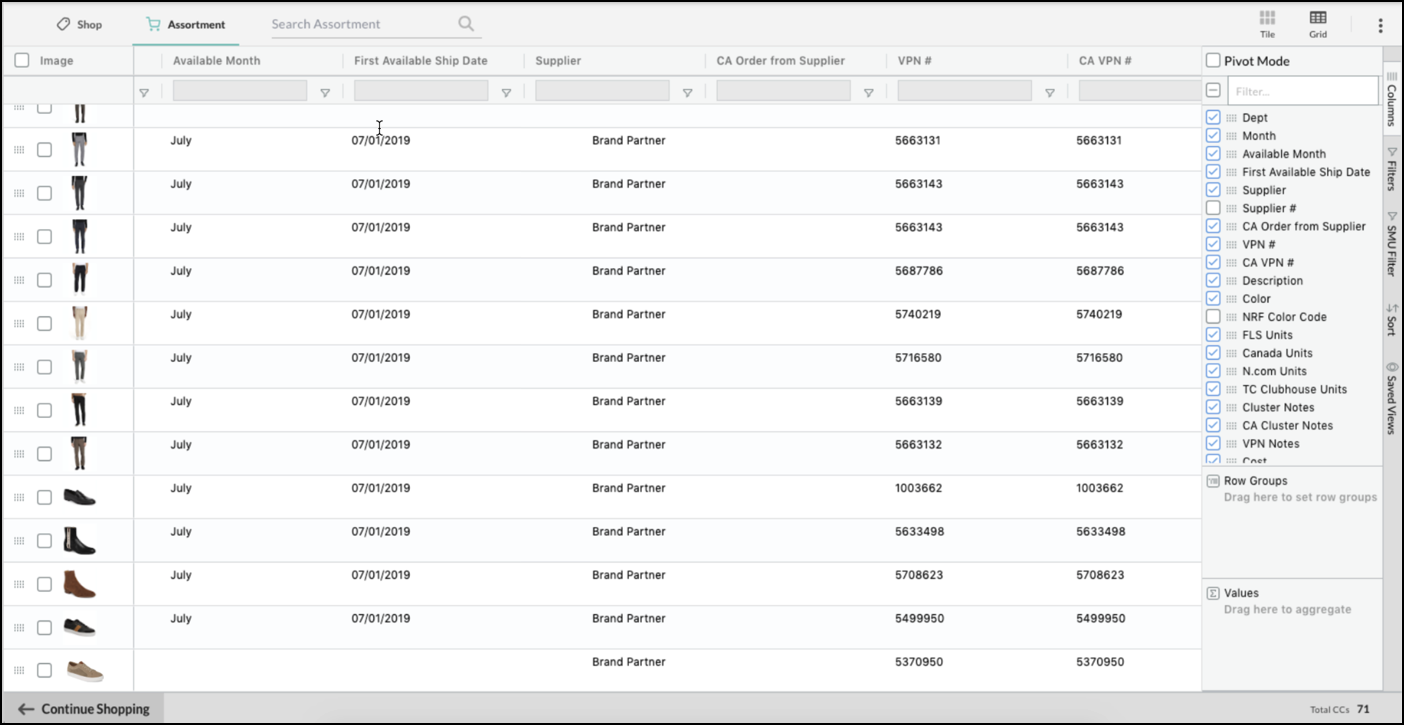Screen dimensions: 1404x725
Task: Click the search magnifier icon
Action: tap(466, 24)
